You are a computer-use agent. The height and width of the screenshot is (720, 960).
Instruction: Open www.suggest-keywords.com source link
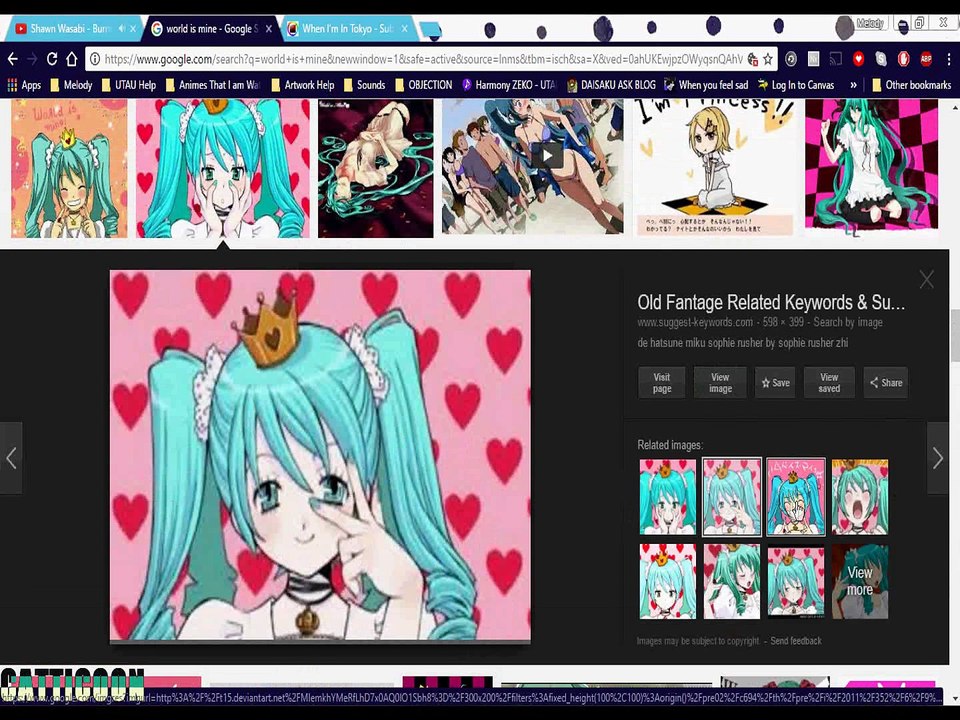coord(695,322)
